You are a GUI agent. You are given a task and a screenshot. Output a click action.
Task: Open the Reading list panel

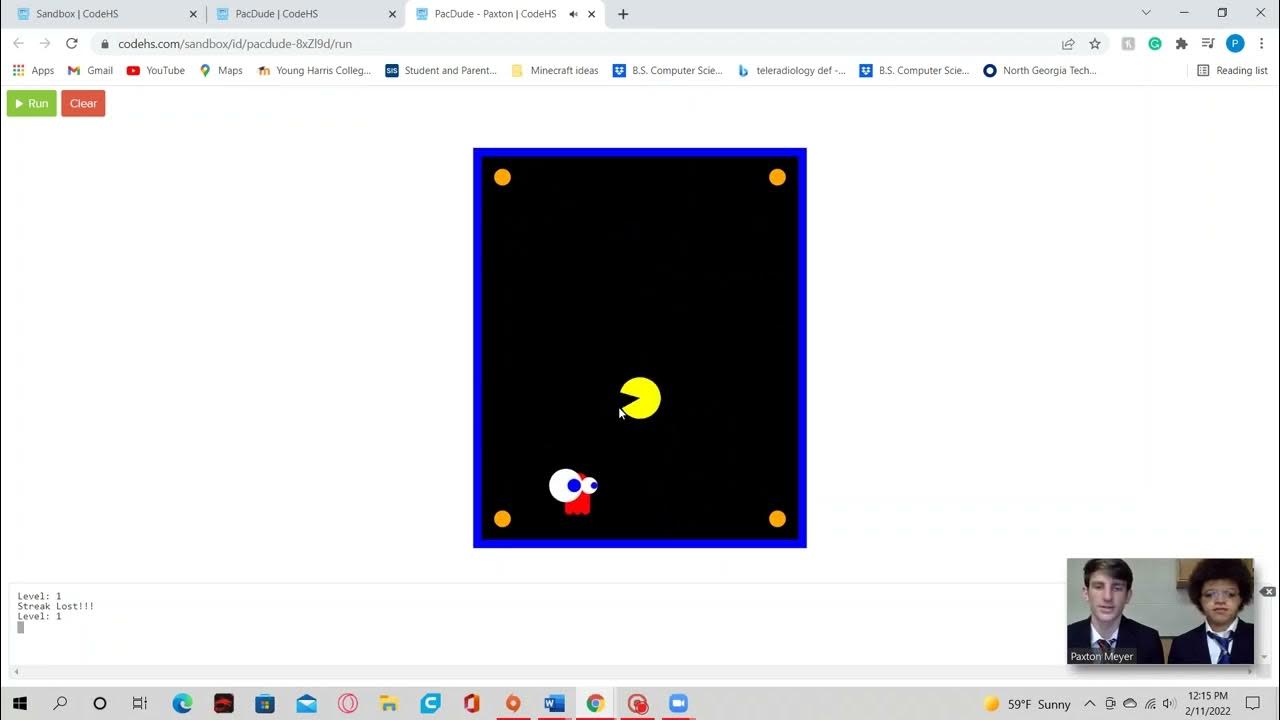pos(1232,70)
